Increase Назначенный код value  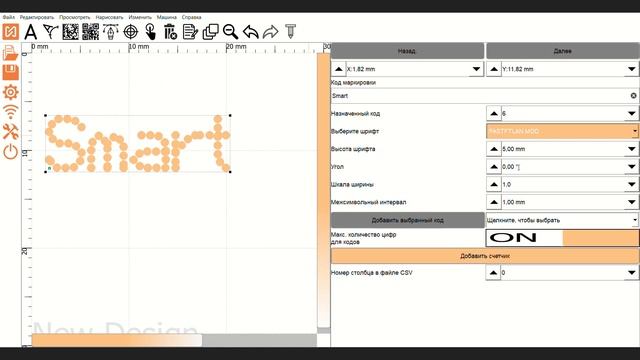coord(494,113)
